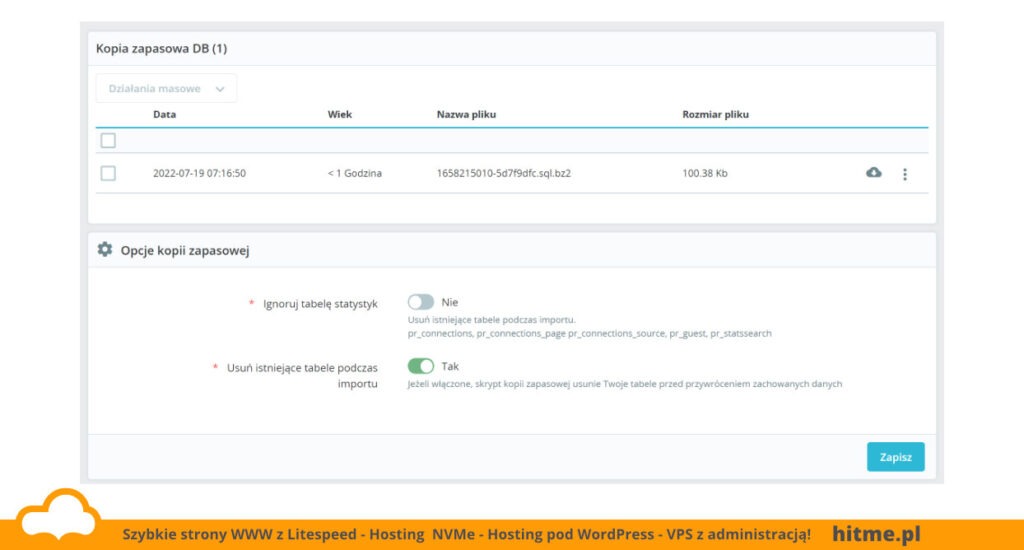Click the file size 100.38 Kb
The image size is (1024, 550).
[705, 173]
